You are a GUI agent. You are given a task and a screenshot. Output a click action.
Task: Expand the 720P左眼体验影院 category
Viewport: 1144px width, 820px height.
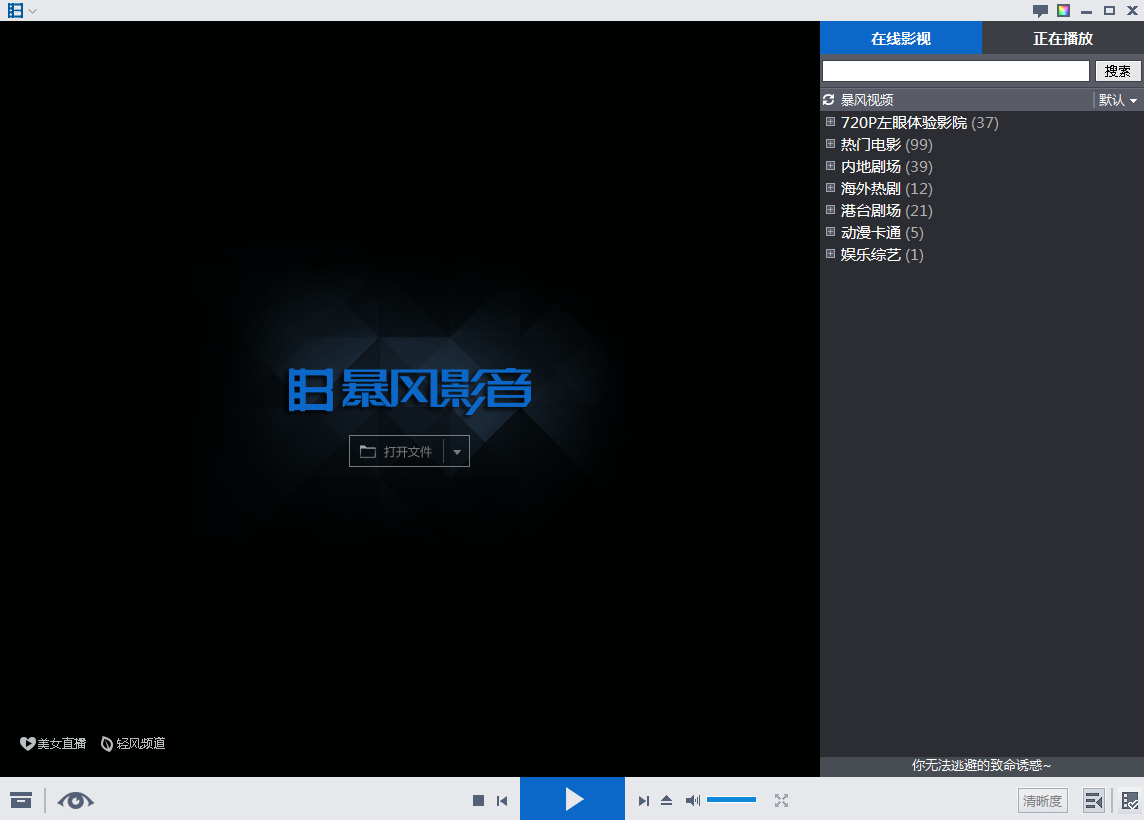point(830,122)
